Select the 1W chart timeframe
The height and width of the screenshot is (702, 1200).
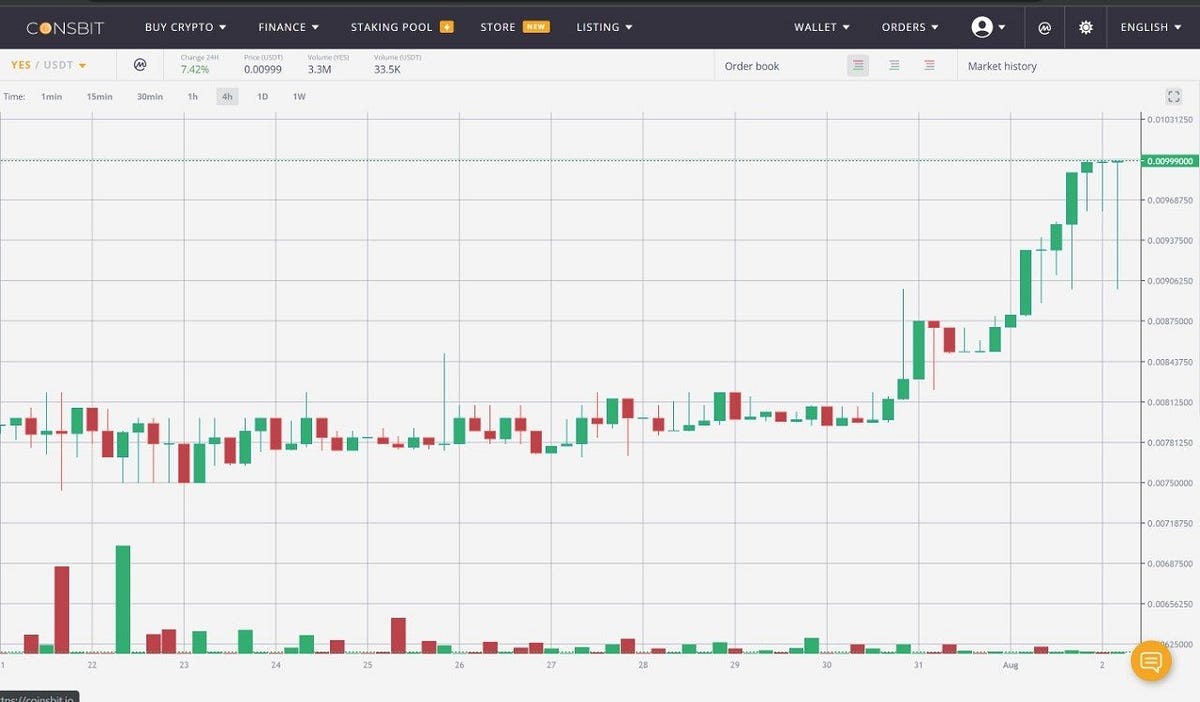coord(297,96)
